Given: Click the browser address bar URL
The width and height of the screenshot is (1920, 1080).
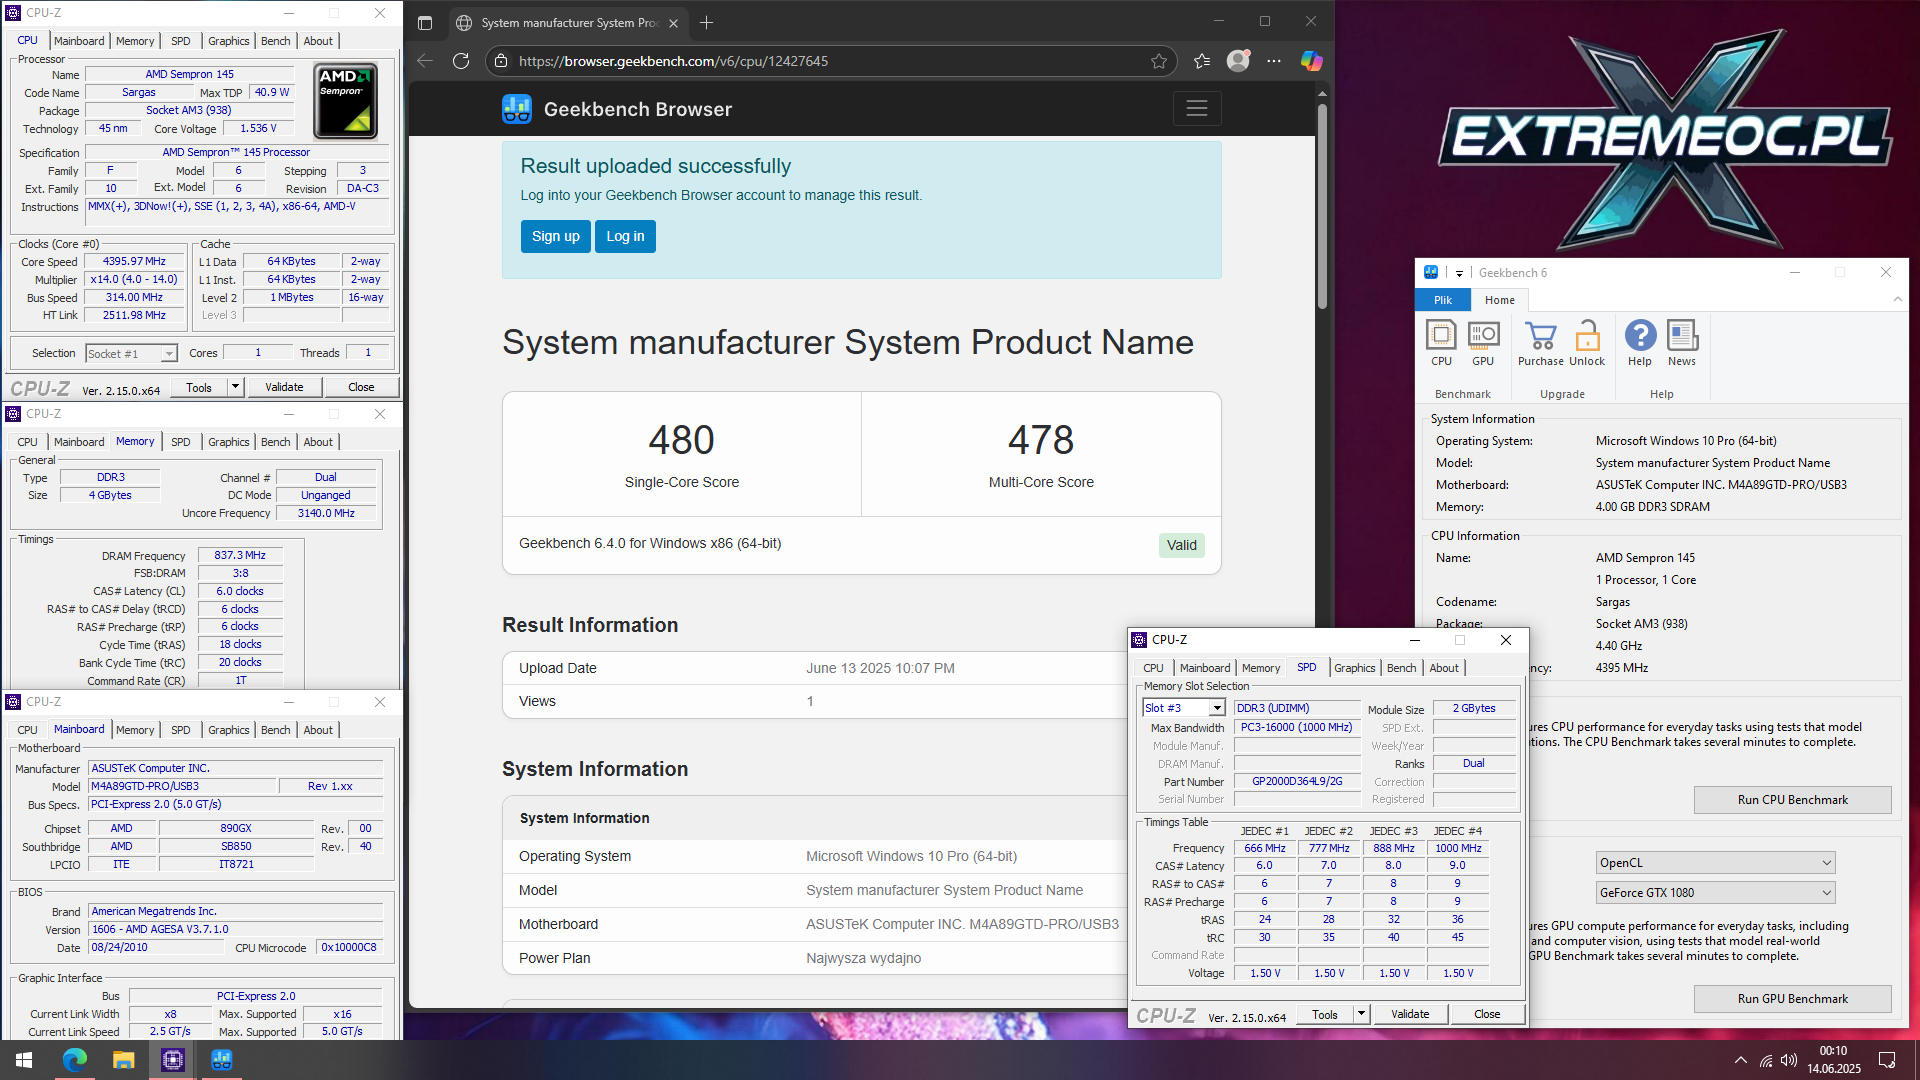Looking at the screenshot, I should [672, 61].
